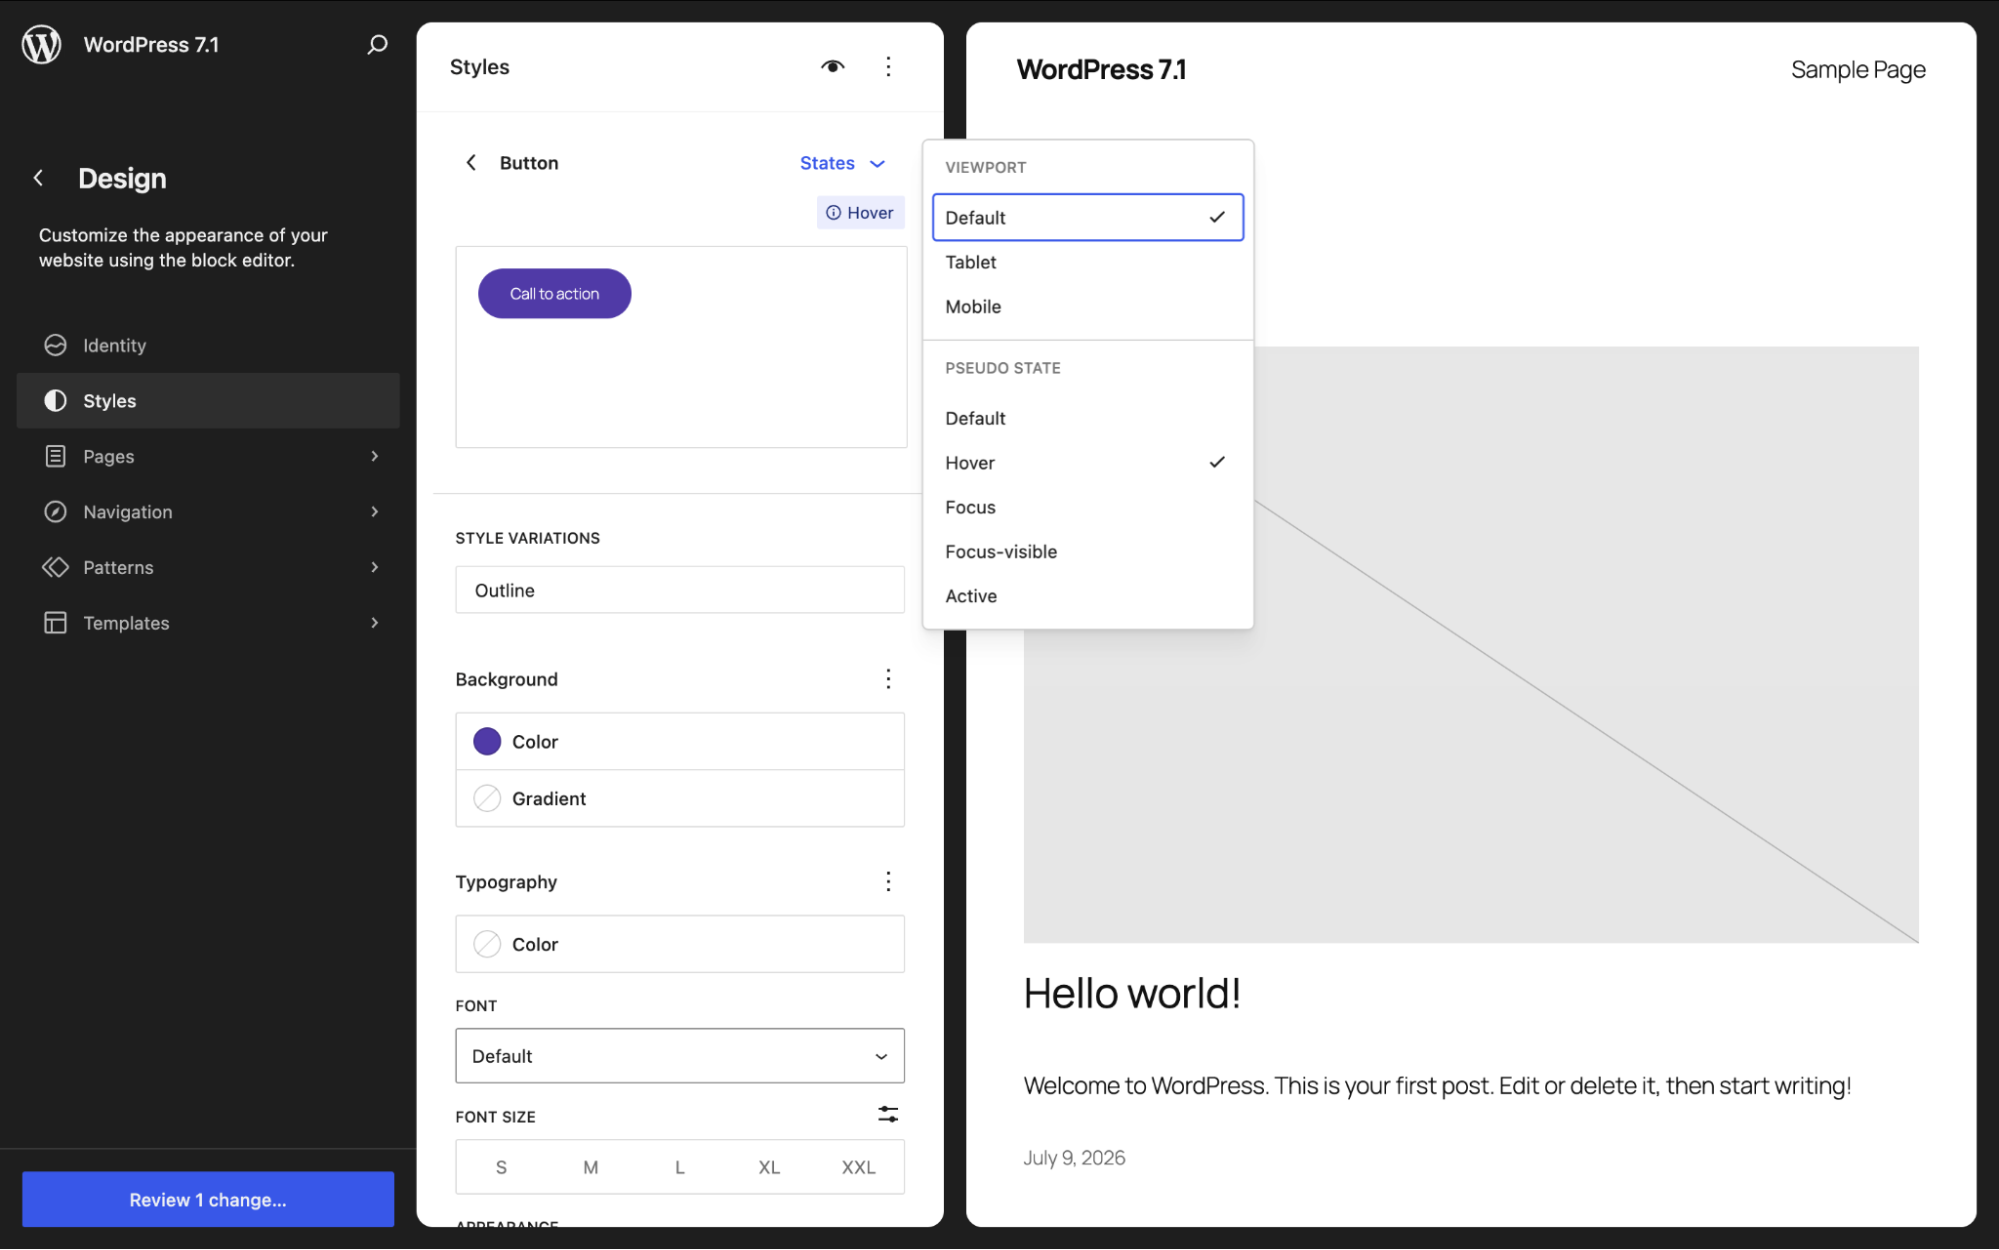Image resolution: width=1999 pixels, height=1250 pixels.
Task: Select Mobile viewport option
Action: click(x=1088, y=306)
